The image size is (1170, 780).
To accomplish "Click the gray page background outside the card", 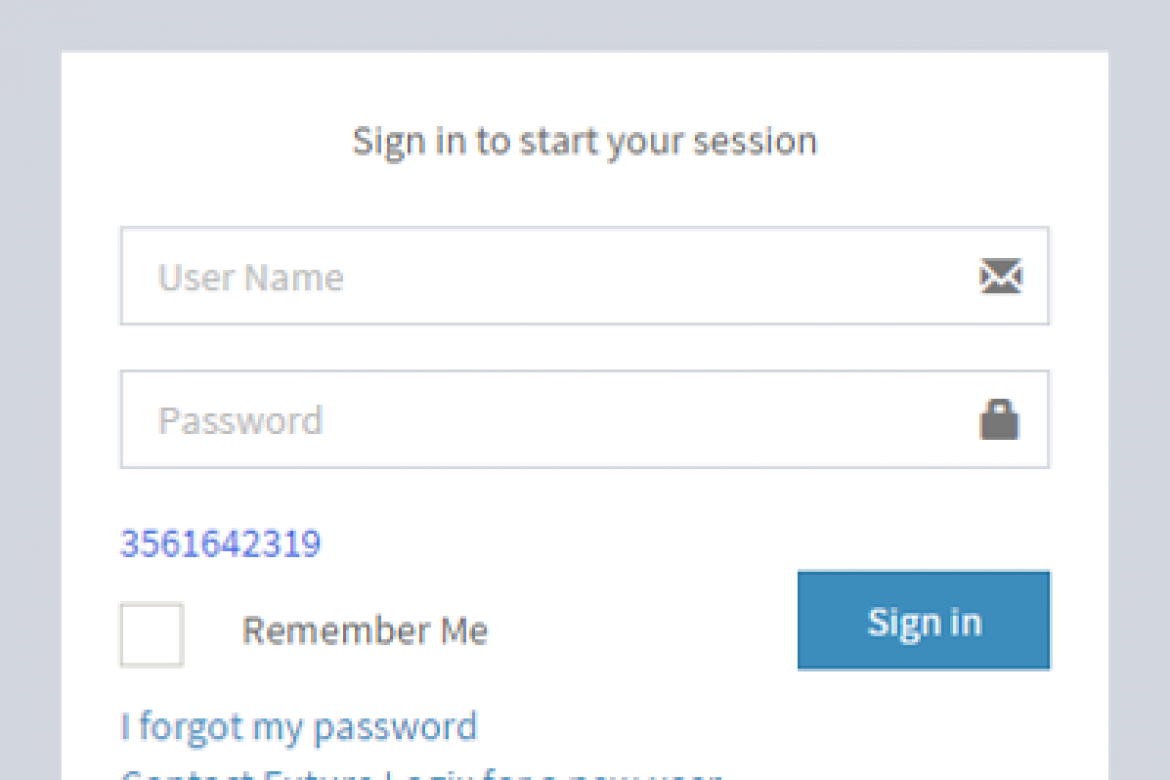I will (x=30, y=400).
